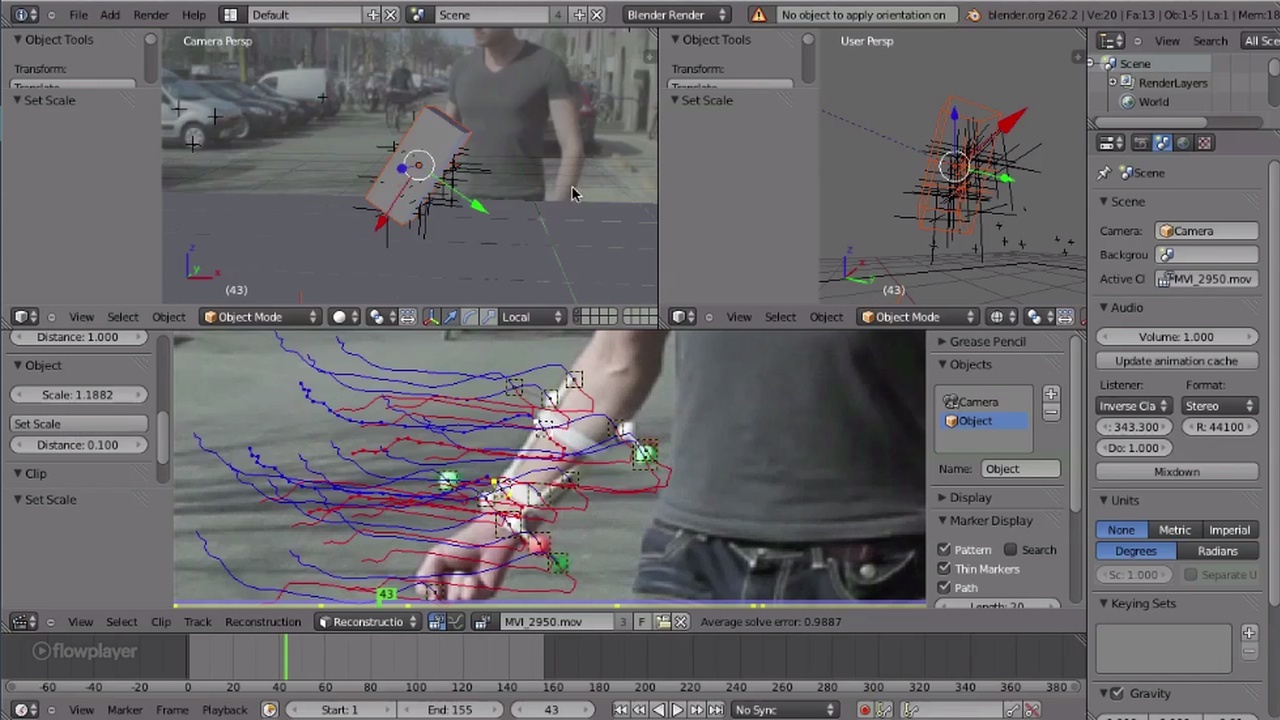Image resolution: width=1280 pixels, height=720 pixels.
Task: Toggle the Thin Markers checkbox
Action: pos(944,569)
